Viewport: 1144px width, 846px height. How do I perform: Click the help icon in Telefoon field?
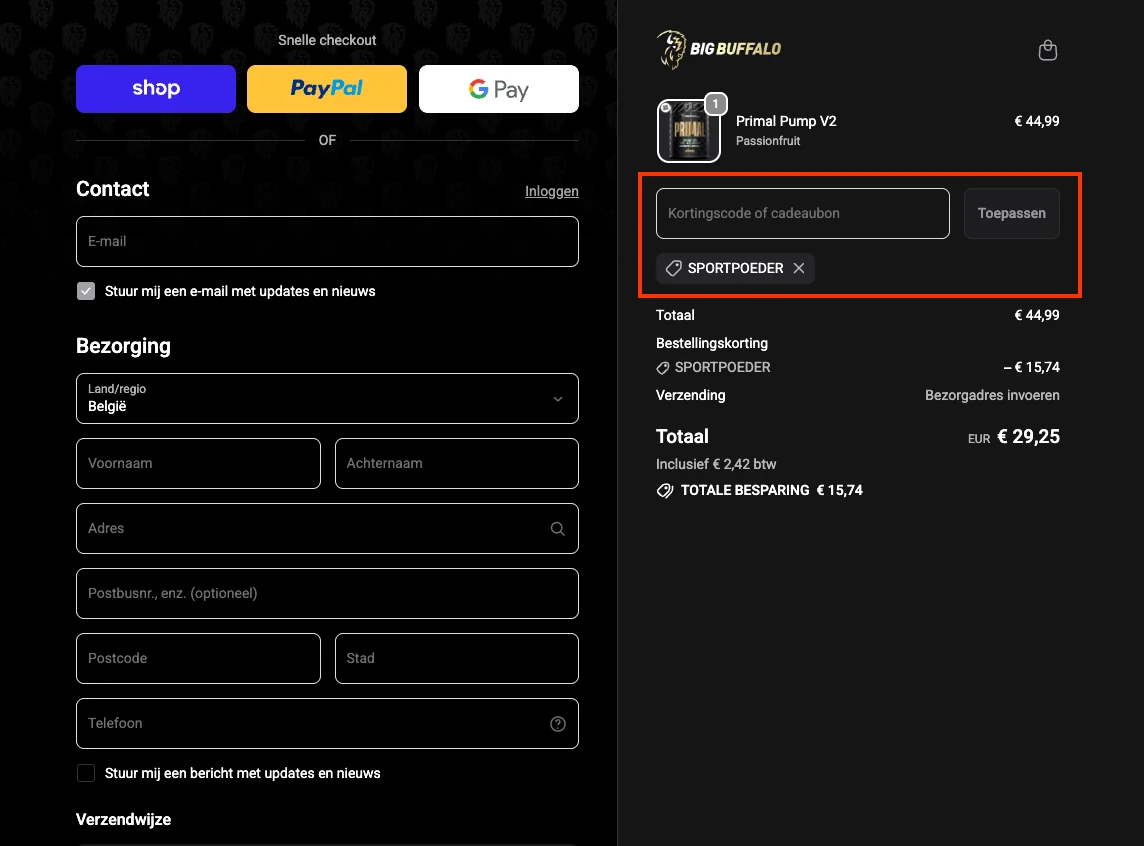(558, 724)
